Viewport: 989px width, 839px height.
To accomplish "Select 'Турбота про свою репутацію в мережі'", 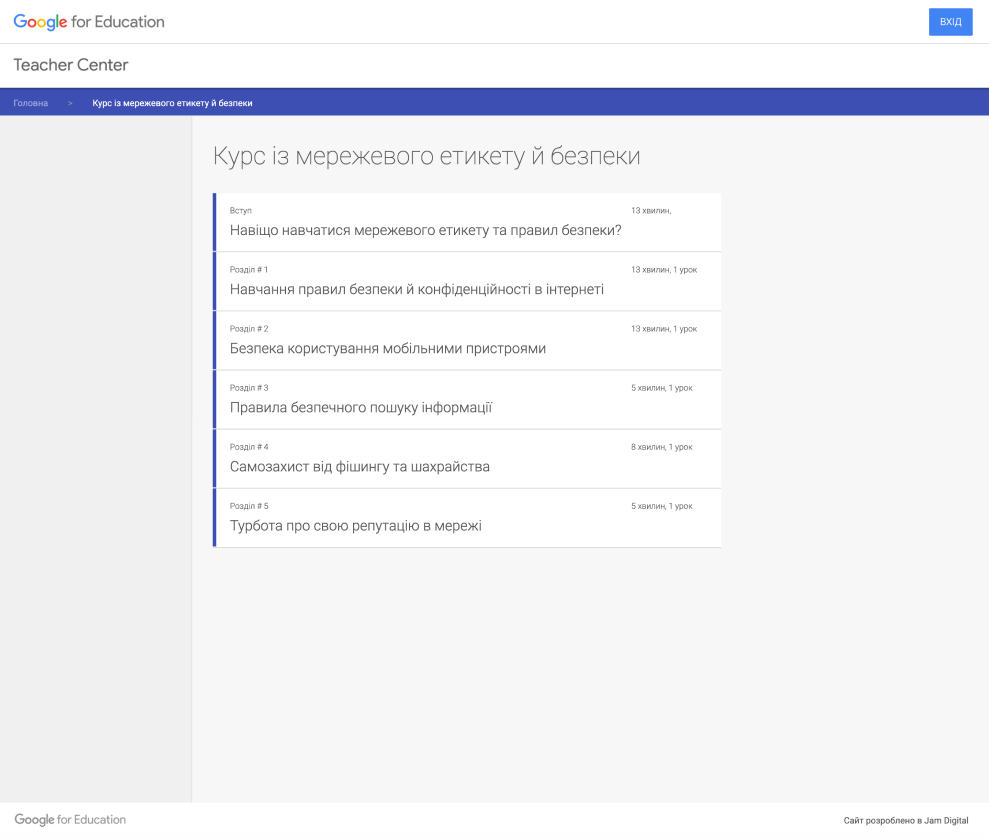I will pos(355,525).
